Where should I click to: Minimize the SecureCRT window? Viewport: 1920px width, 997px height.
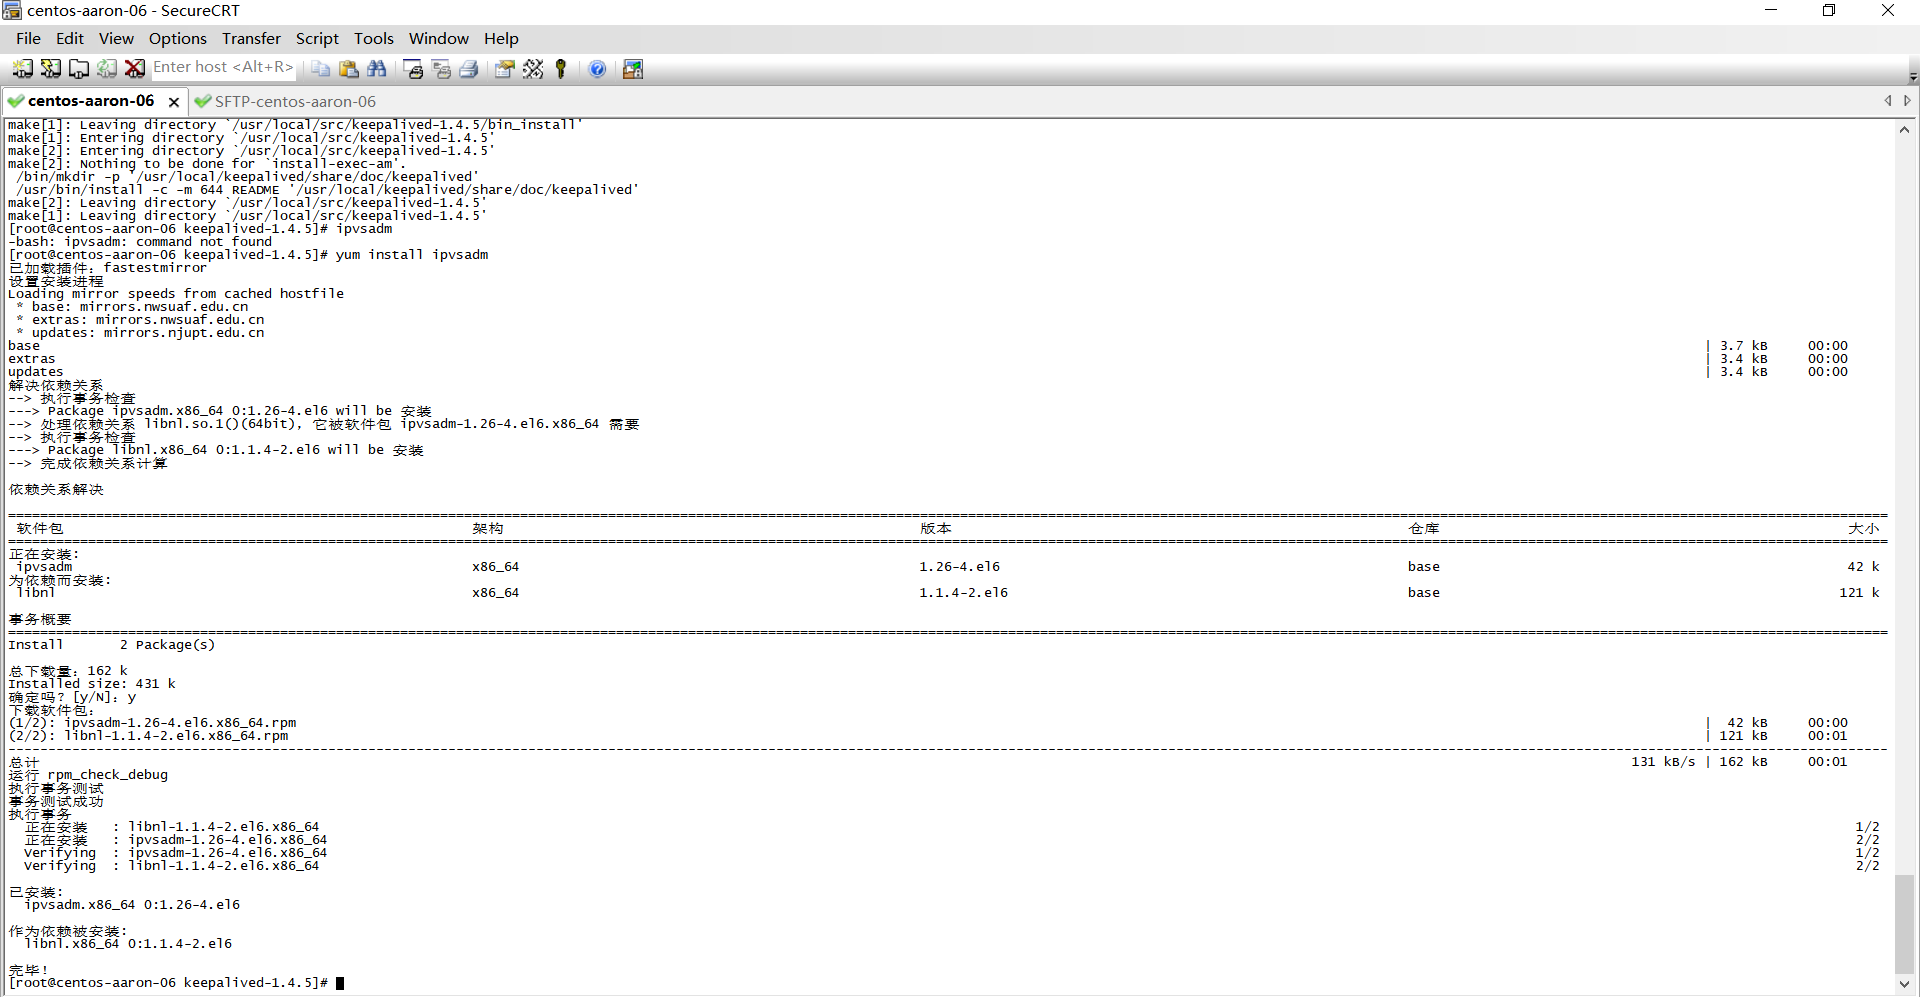1771,11
